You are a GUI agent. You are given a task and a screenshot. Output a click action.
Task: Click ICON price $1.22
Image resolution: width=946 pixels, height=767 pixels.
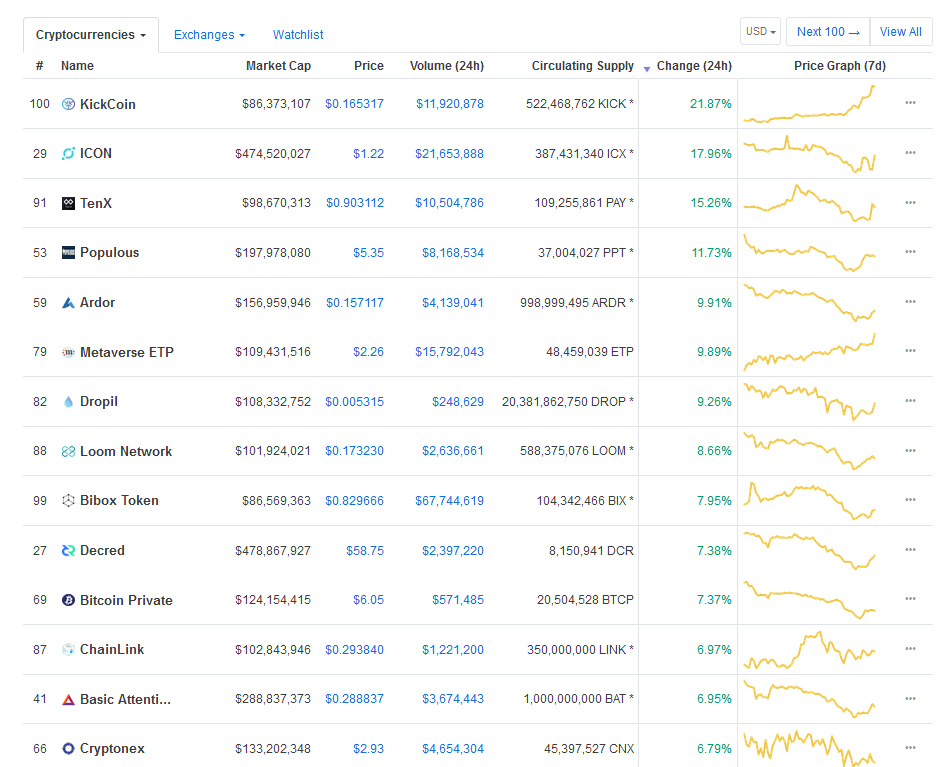[369, 154]
